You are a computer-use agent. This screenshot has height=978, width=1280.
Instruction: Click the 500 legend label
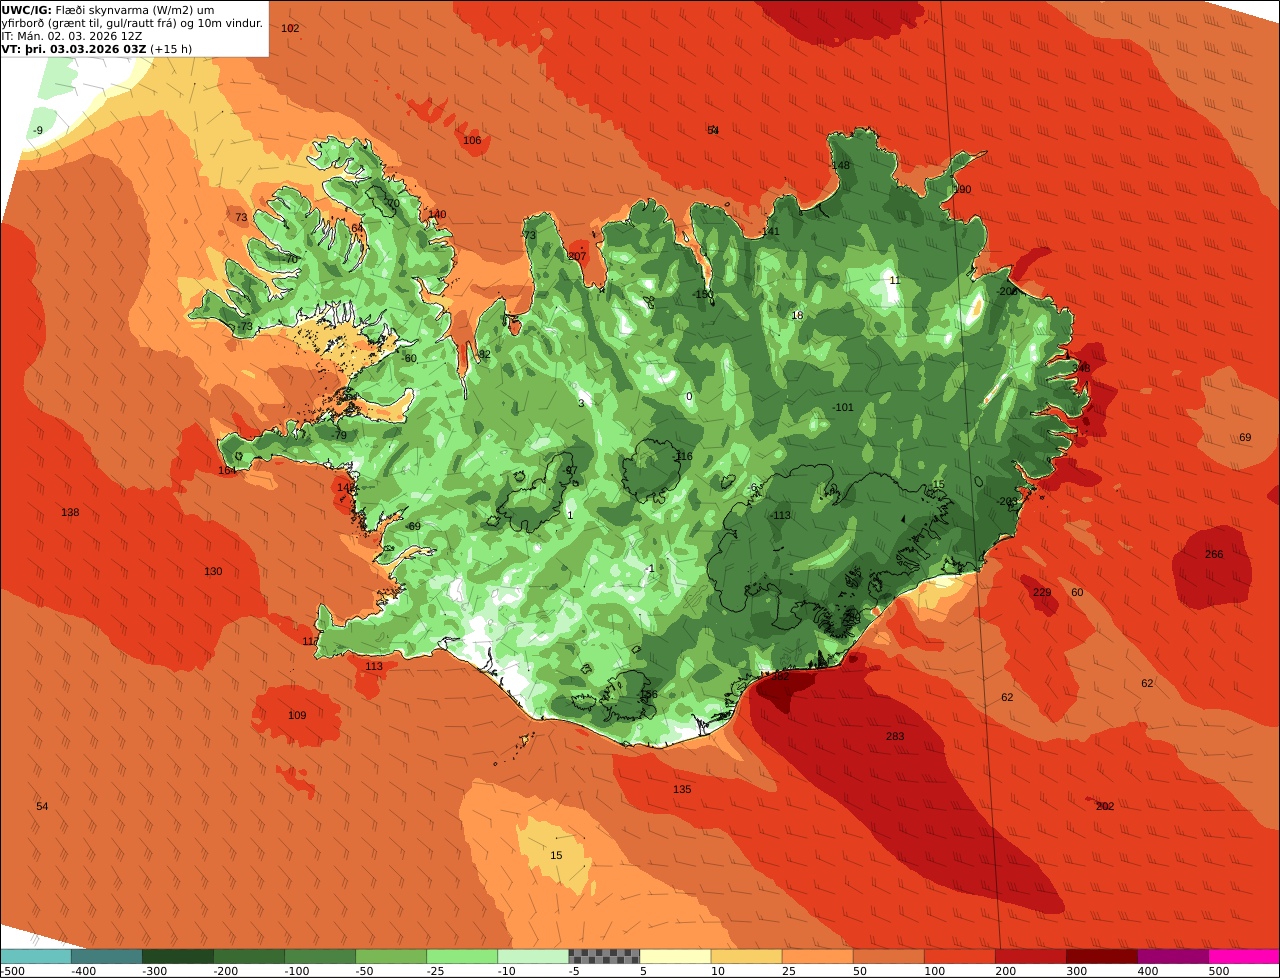click(x=1219, y=971)
